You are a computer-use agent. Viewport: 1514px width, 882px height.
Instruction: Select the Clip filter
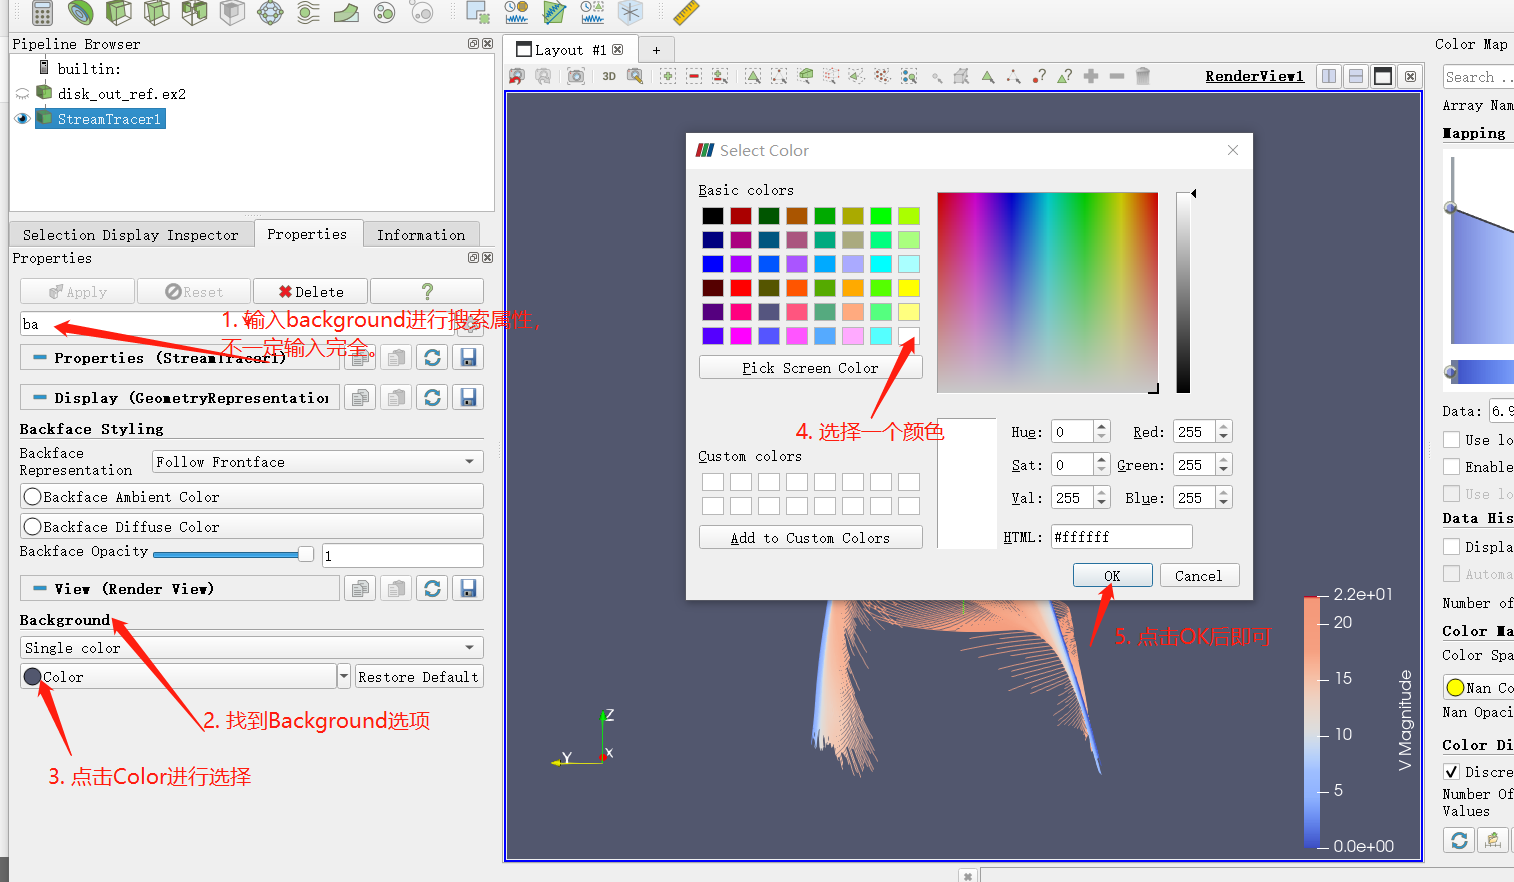[117, 13]
